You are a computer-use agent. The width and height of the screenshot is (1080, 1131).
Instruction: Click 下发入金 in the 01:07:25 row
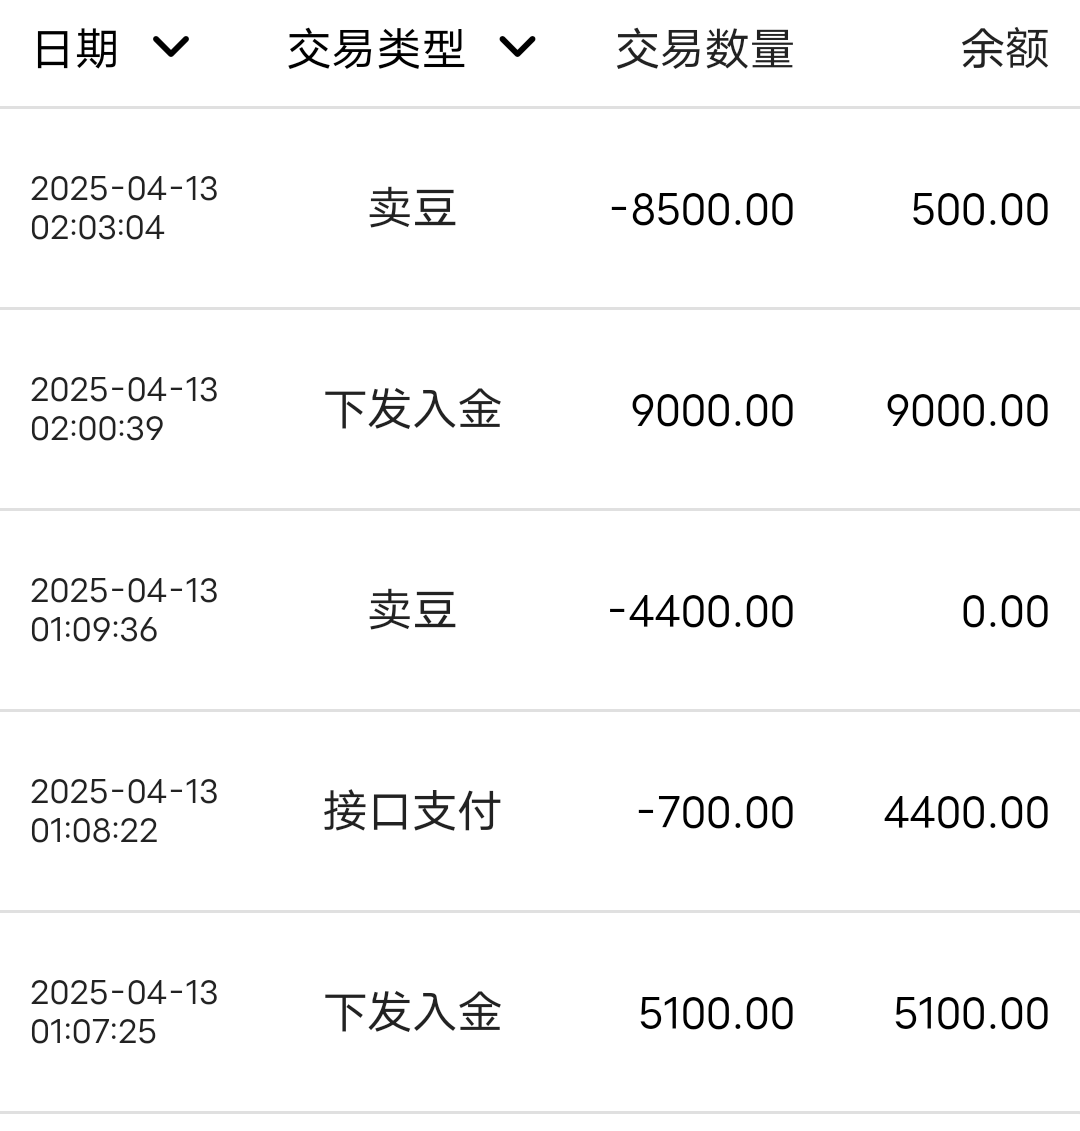tap(412, 1012)
